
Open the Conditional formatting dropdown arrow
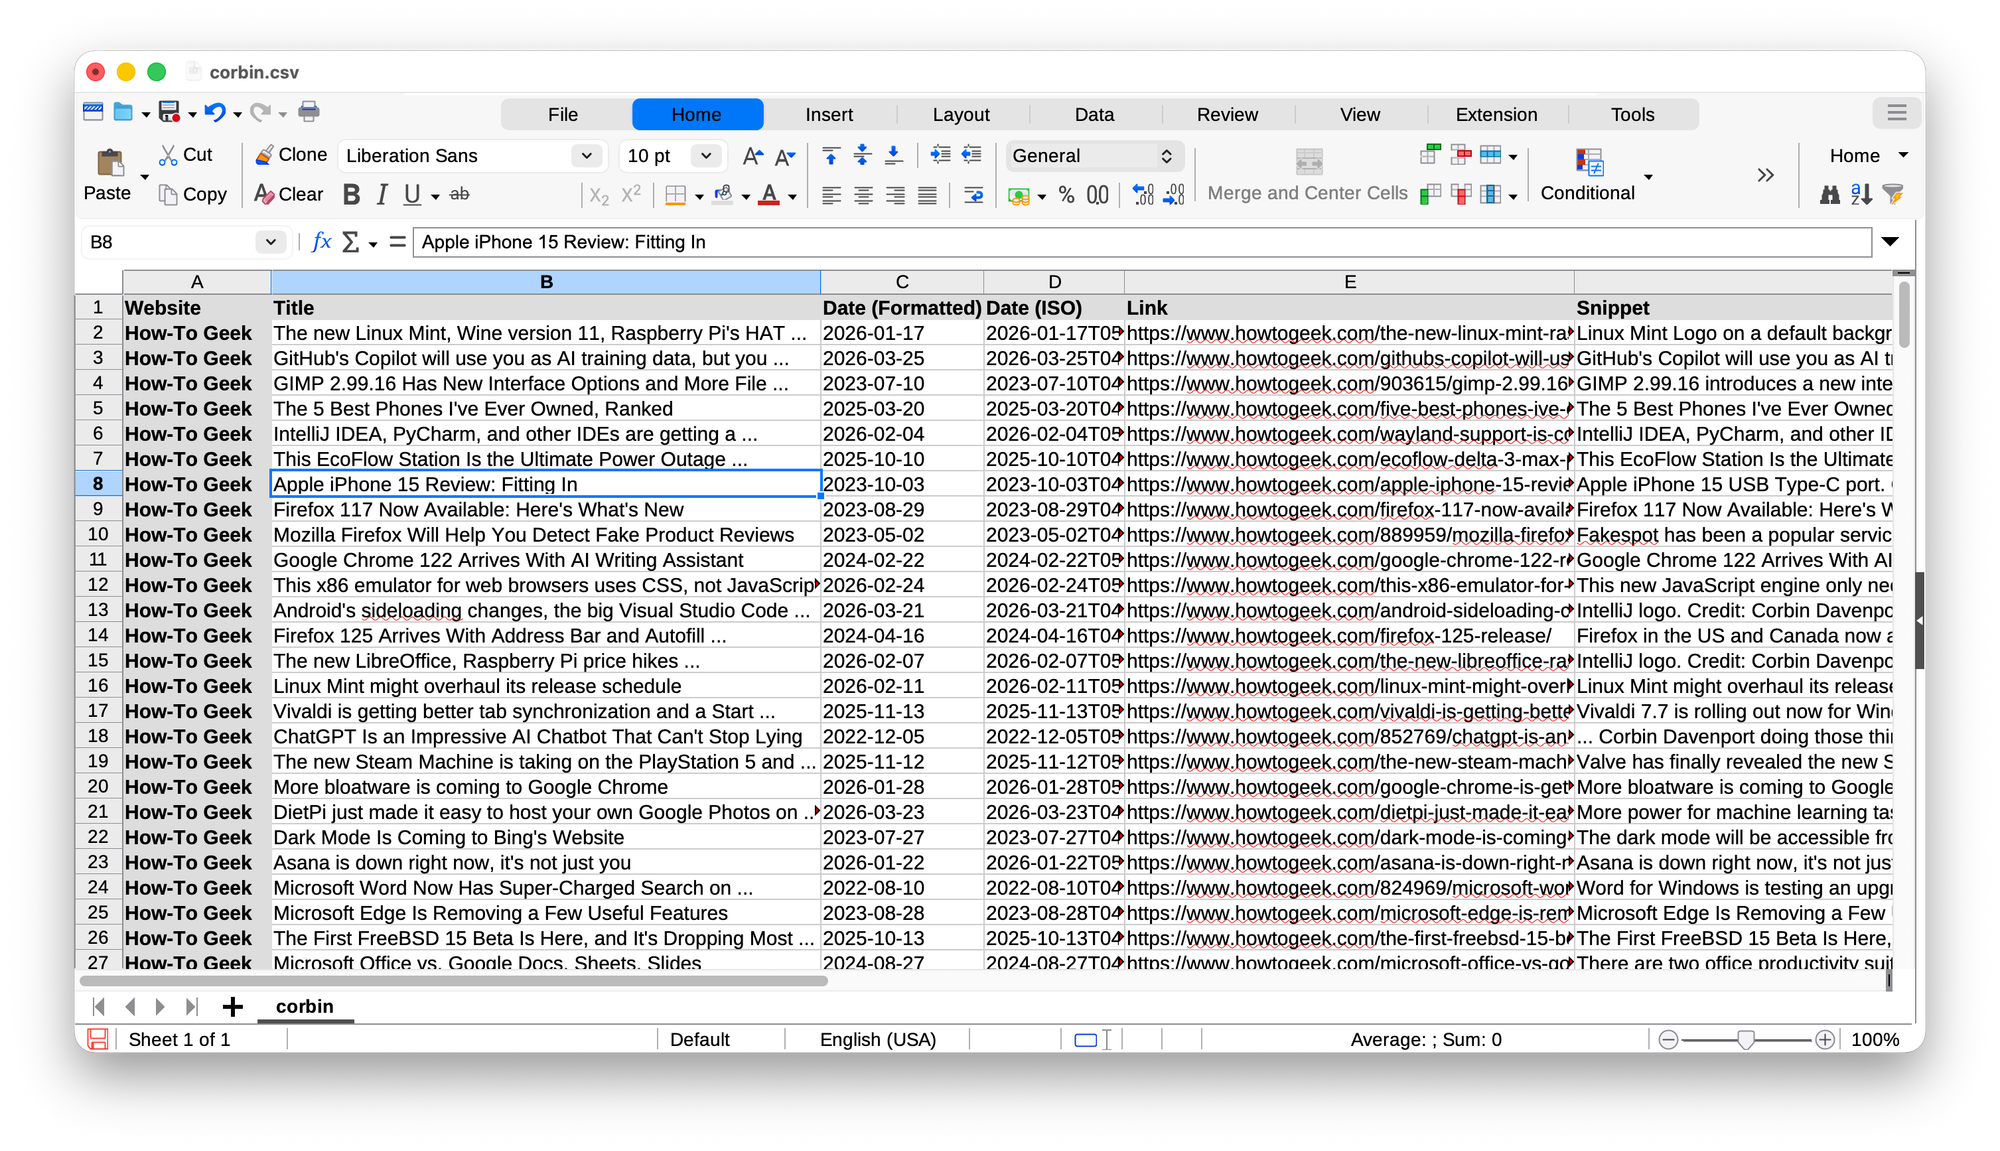(1648, 177)
